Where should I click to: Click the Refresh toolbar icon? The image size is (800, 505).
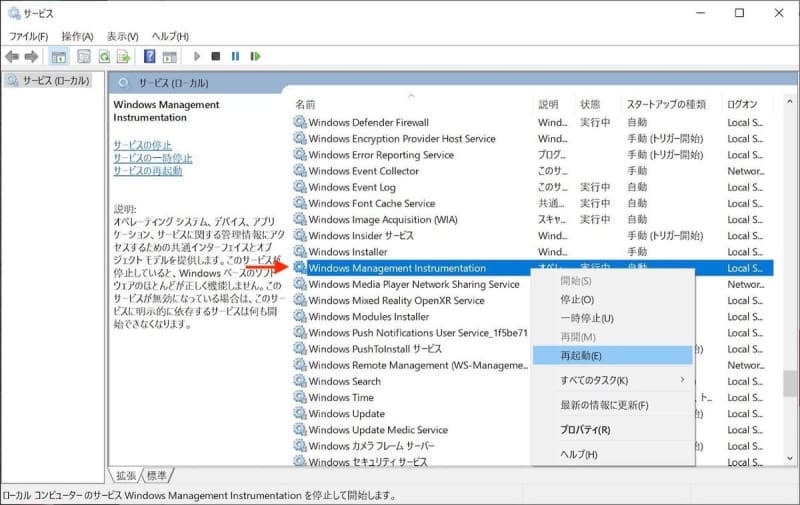[104, 57]
